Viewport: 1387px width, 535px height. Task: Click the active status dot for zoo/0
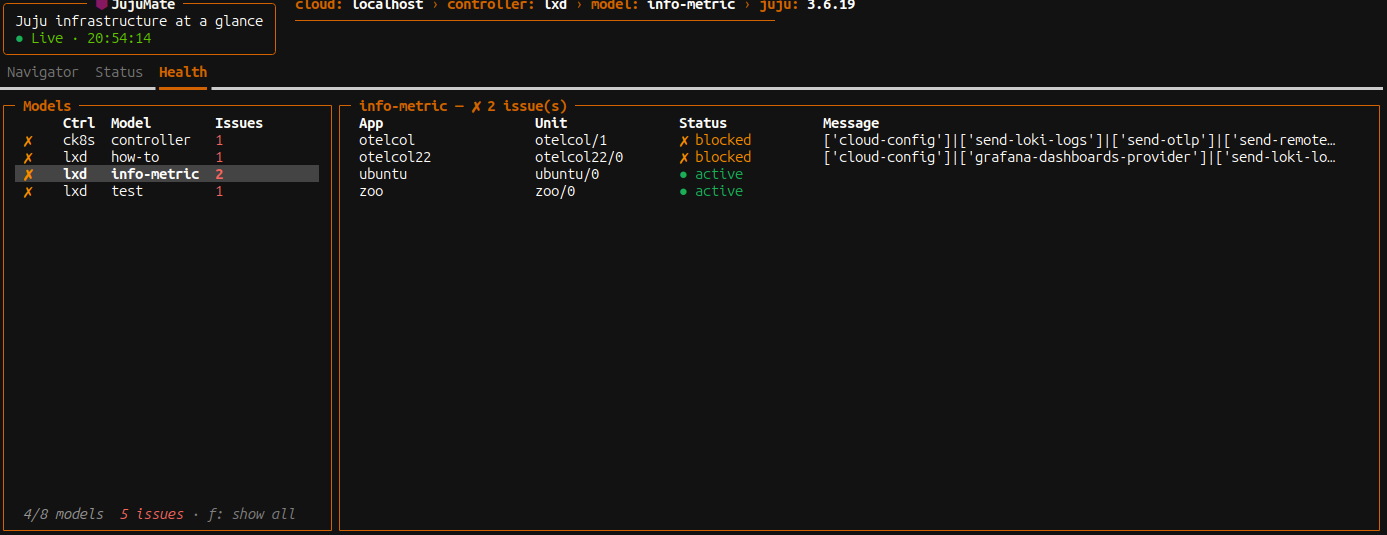tap(684, 192)
